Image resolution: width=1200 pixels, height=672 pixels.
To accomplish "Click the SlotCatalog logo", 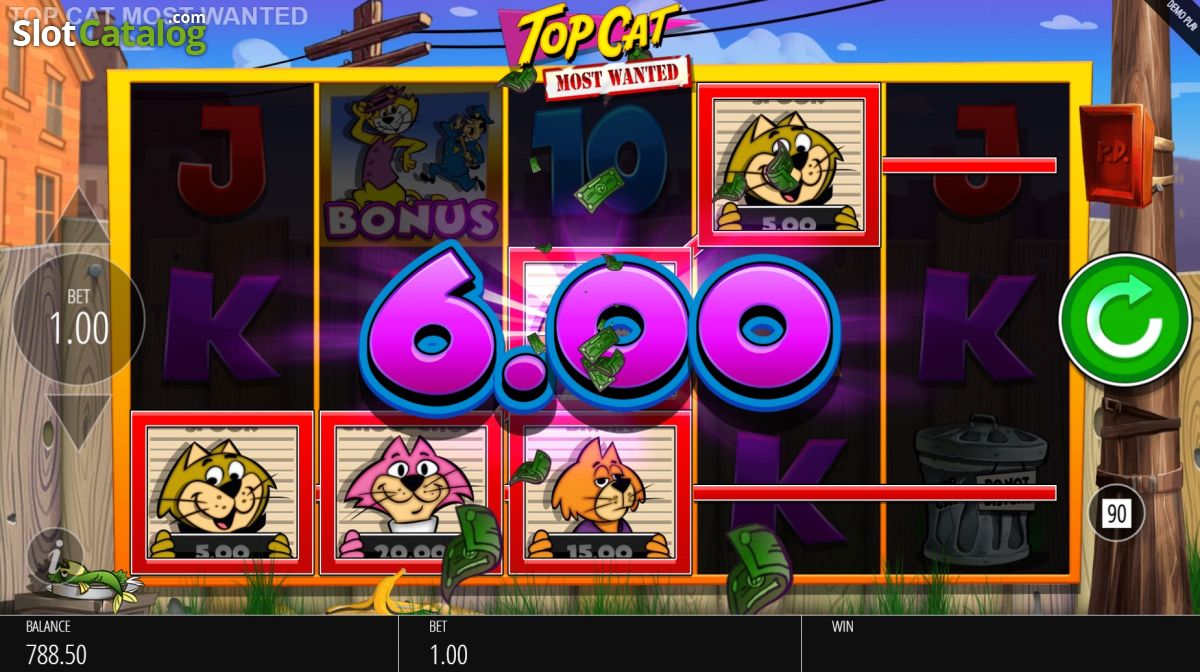I will 108,32.
